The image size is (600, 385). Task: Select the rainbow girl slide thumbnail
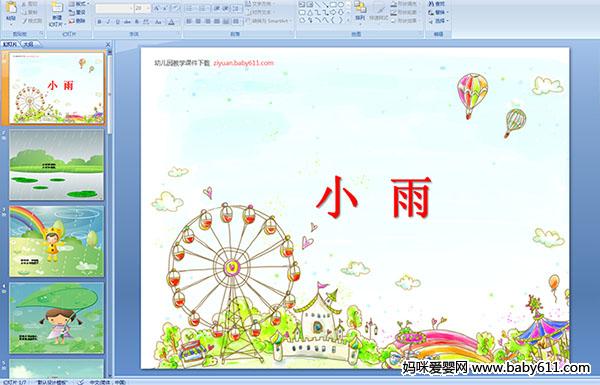(57, 241)
